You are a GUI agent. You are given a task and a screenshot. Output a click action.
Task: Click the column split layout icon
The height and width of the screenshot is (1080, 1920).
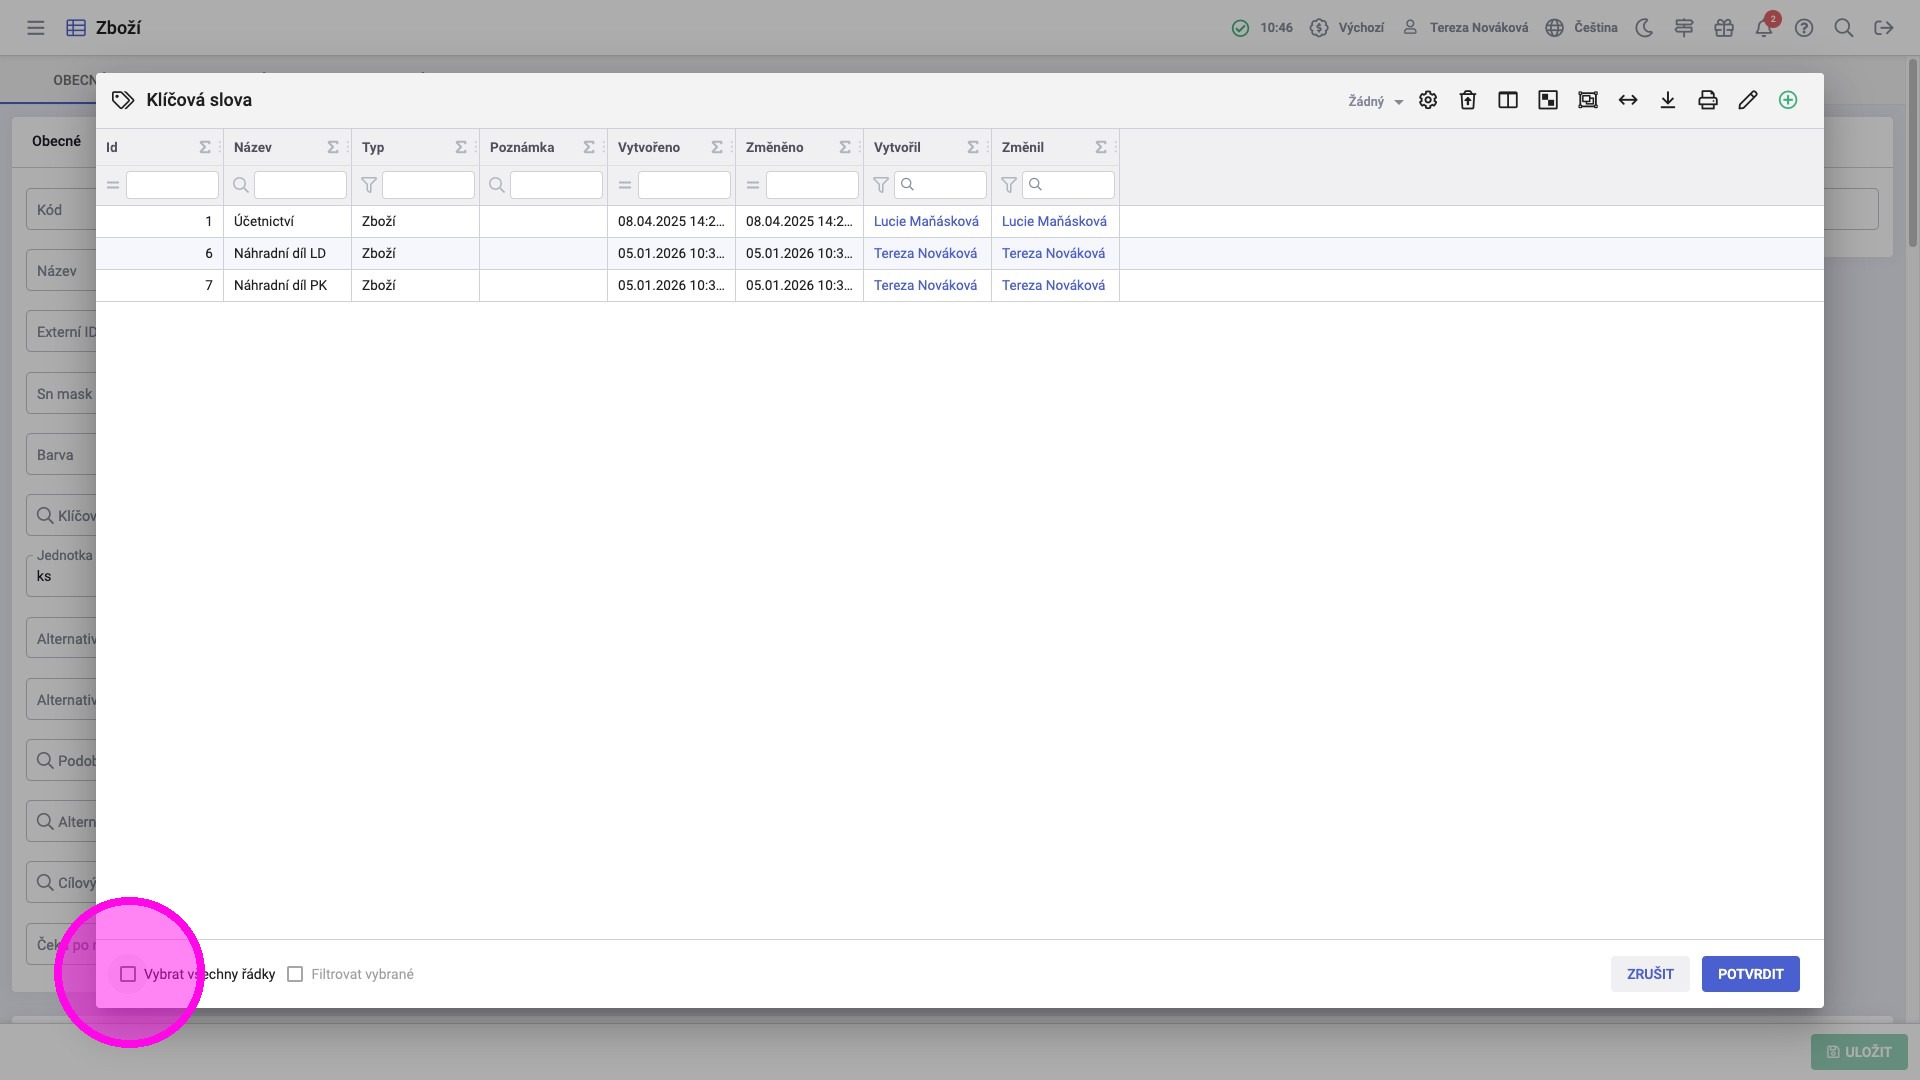(x=1508, y=100)
